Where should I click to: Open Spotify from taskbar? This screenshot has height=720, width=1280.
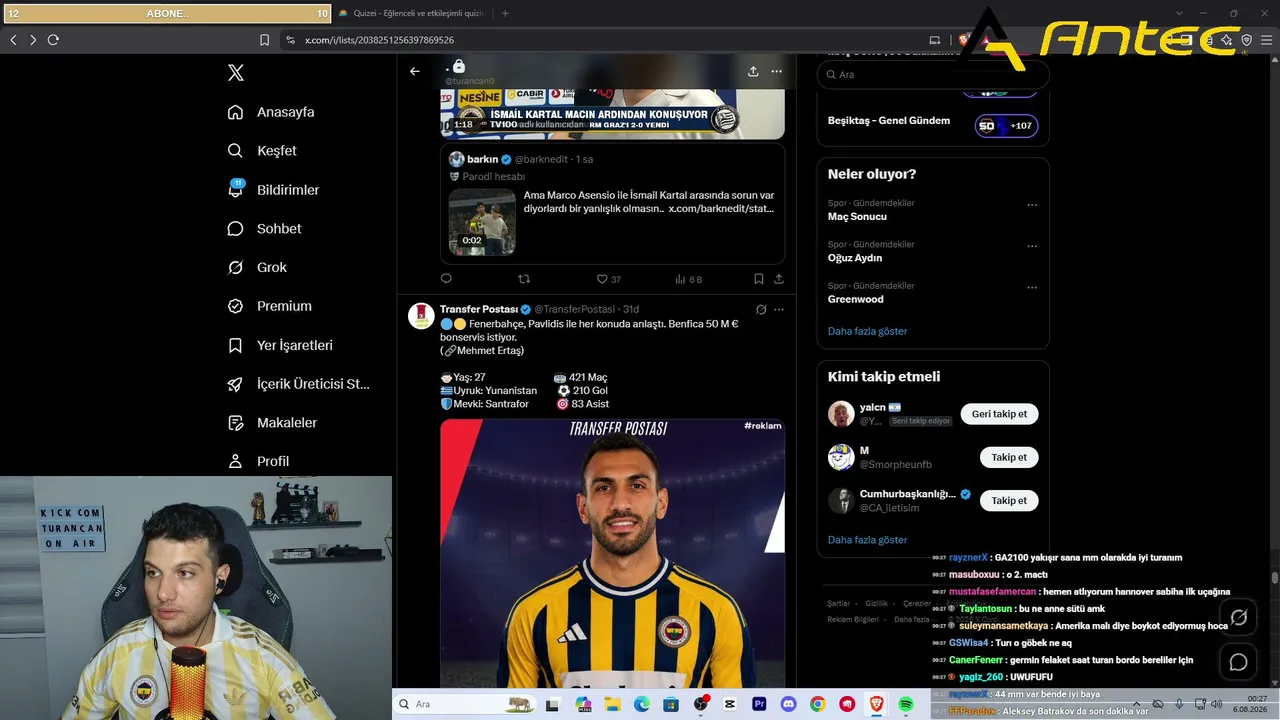(x=906, y=704)
